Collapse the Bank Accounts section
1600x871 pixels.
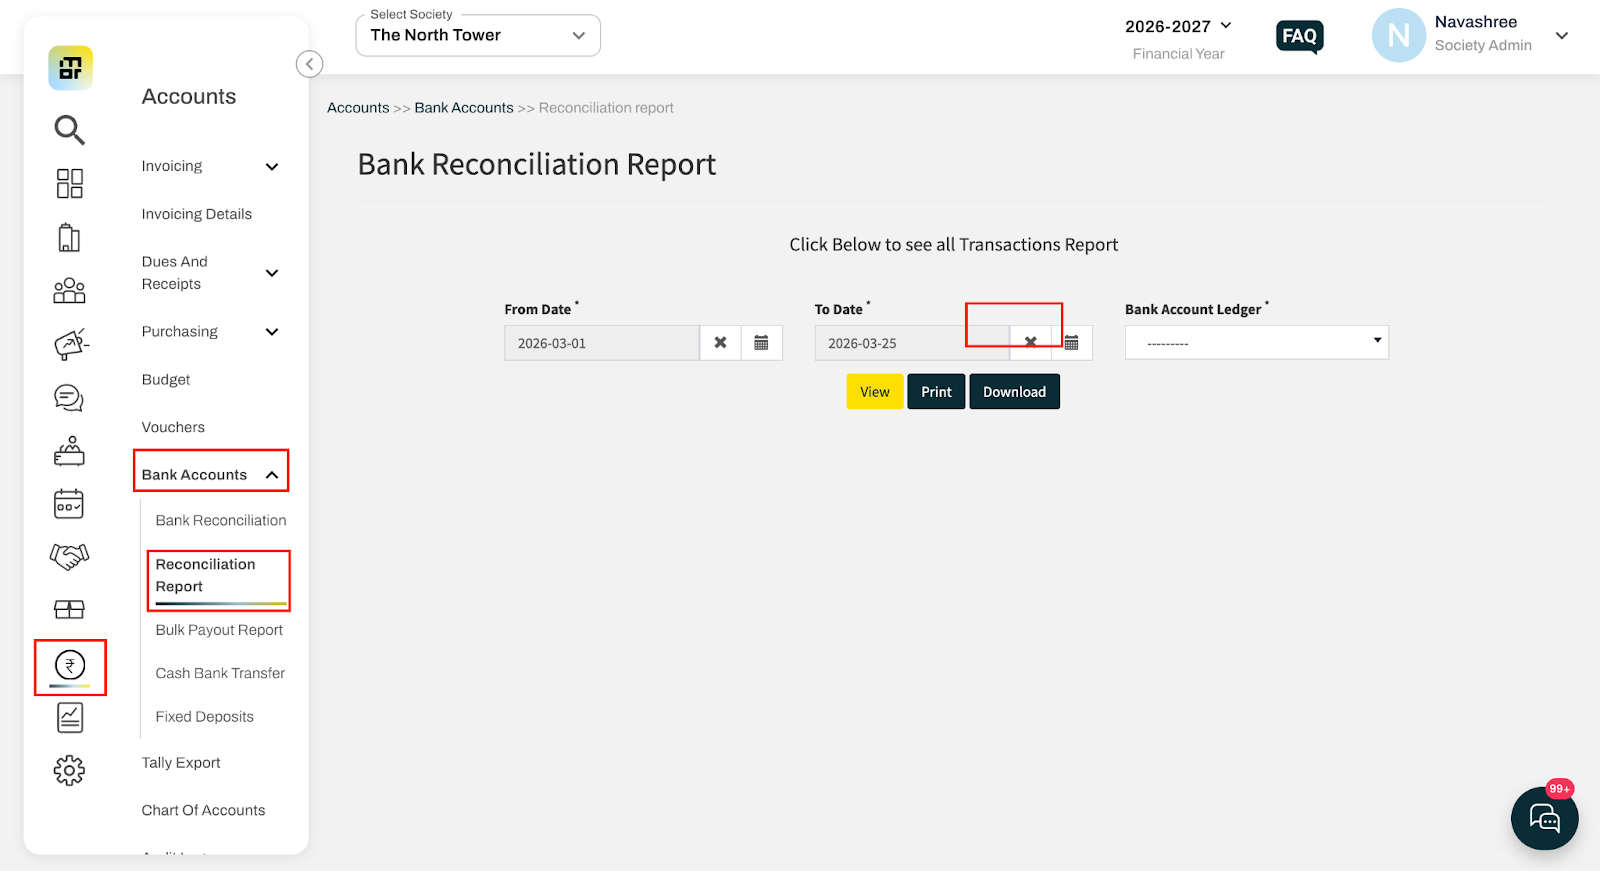272,475
